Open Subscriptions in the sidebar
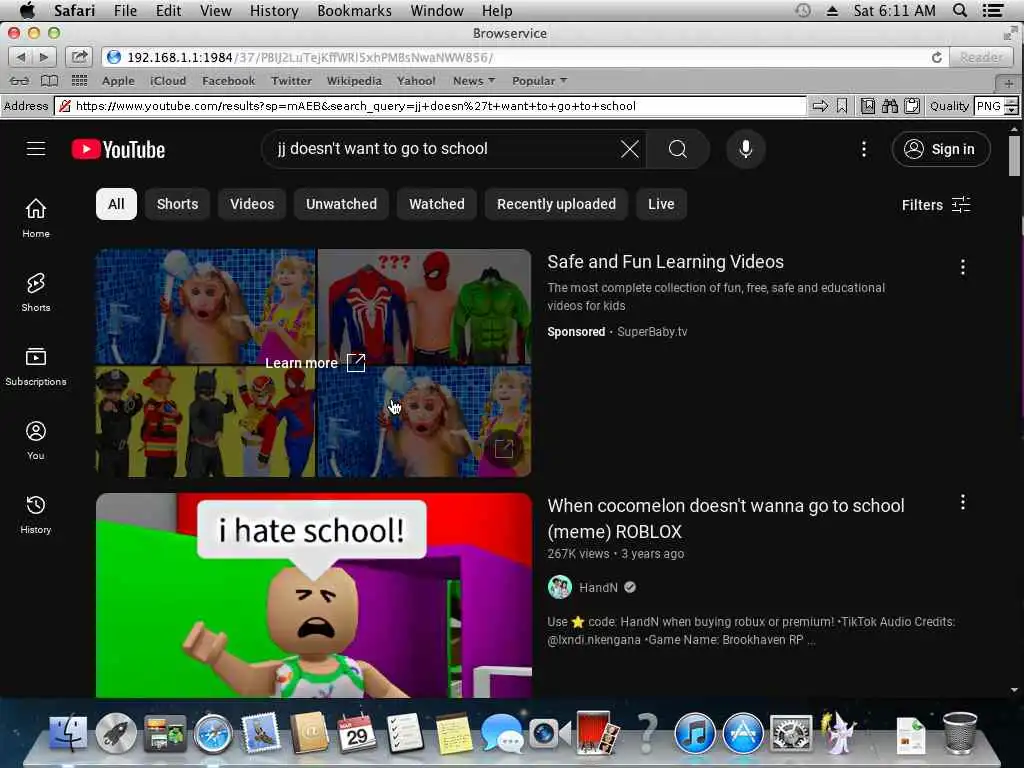Image resolution: width=1024 pixels, height=768 pixels. tap(36, 366)
